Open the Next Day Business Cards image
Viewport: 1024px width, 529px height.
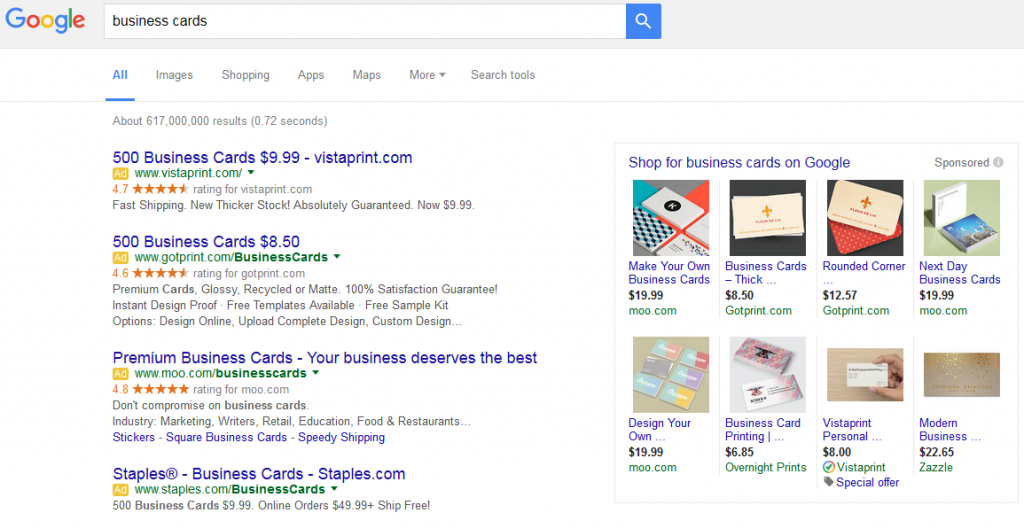pyautogui.click(x=961, y=218)
